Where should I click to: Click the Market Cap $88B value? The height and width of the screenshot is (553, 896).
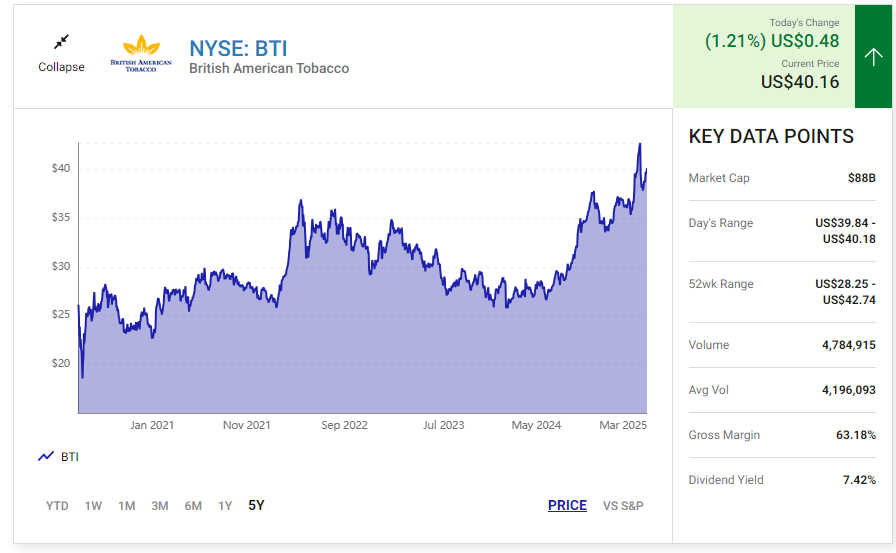pyautogui.click(x=862, y=178)
